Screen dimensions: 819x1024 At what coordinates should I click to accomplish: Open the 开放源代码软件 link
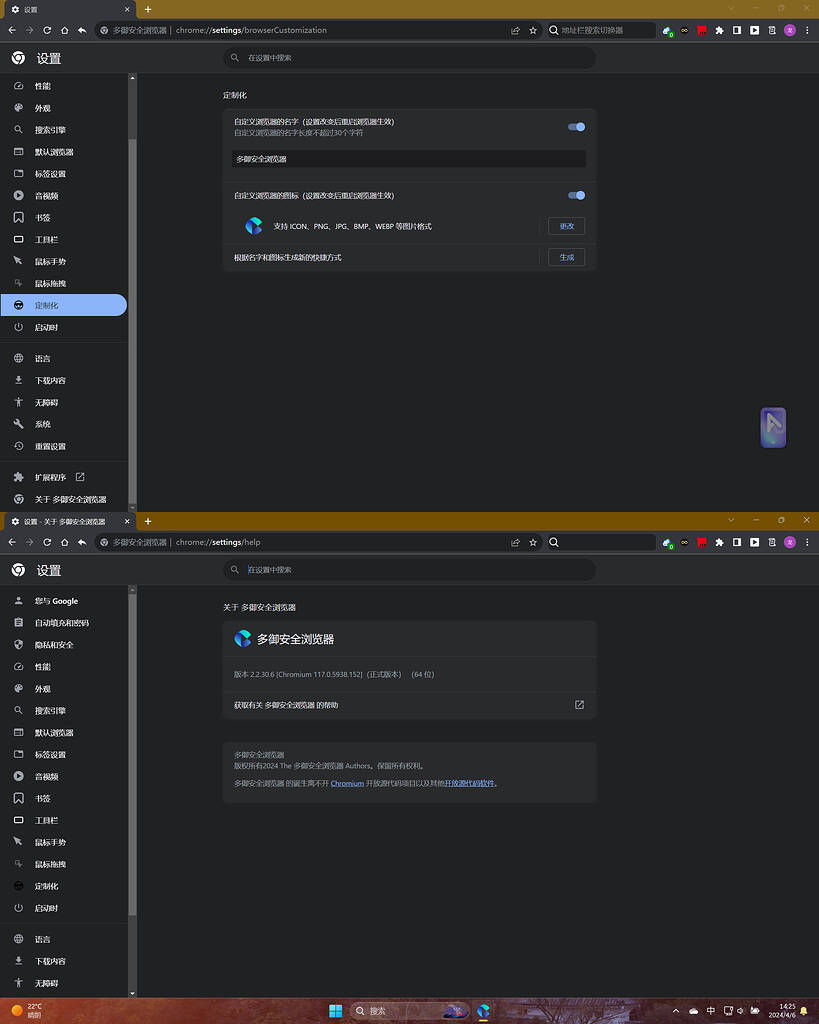pos(469,783)
